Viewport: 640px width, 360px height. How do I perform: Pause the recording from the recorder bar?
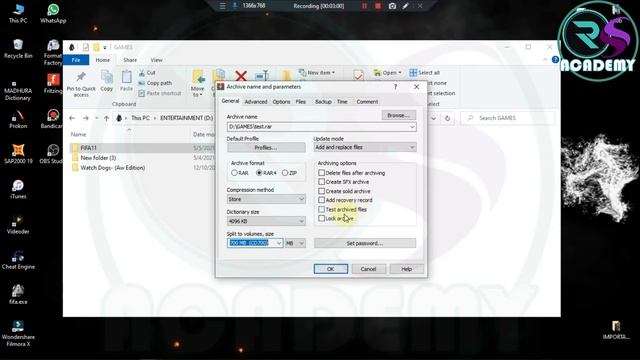364,6
